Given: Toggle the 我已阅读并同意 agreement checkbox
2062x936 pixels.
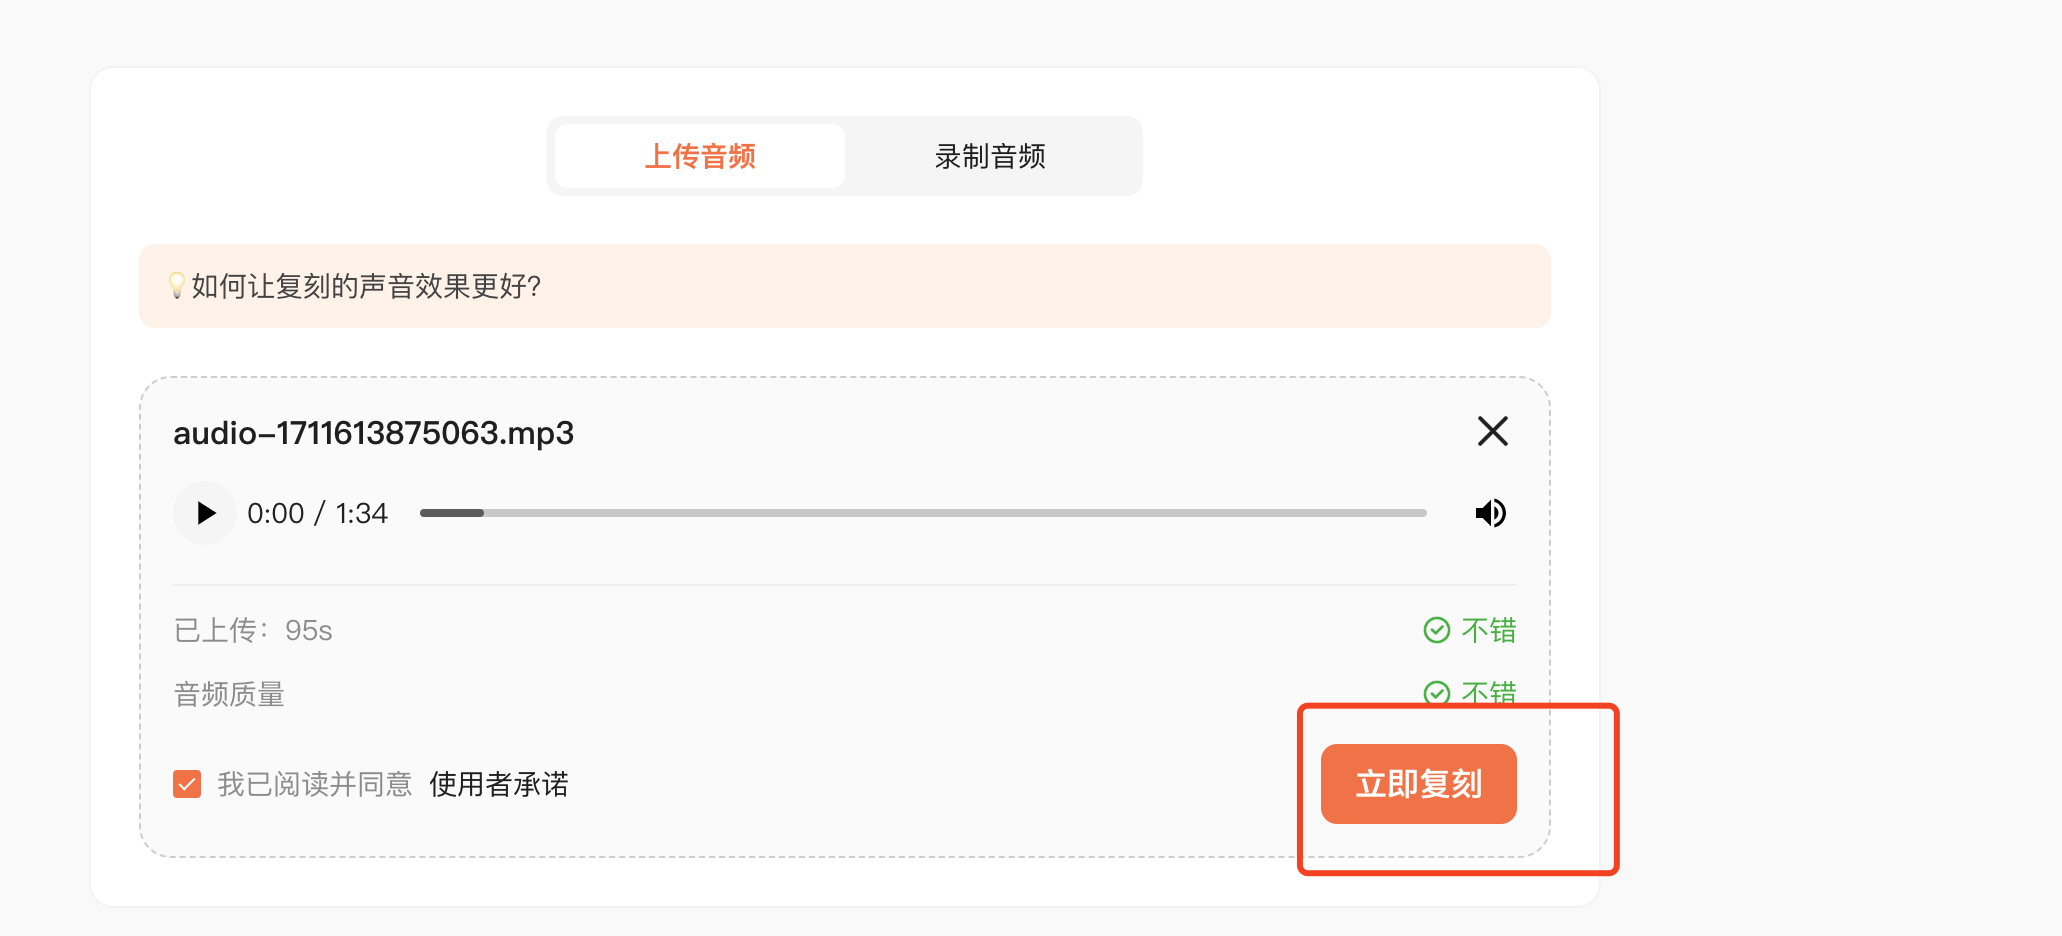Looking at the screenshot, I should tap(187, 784).
